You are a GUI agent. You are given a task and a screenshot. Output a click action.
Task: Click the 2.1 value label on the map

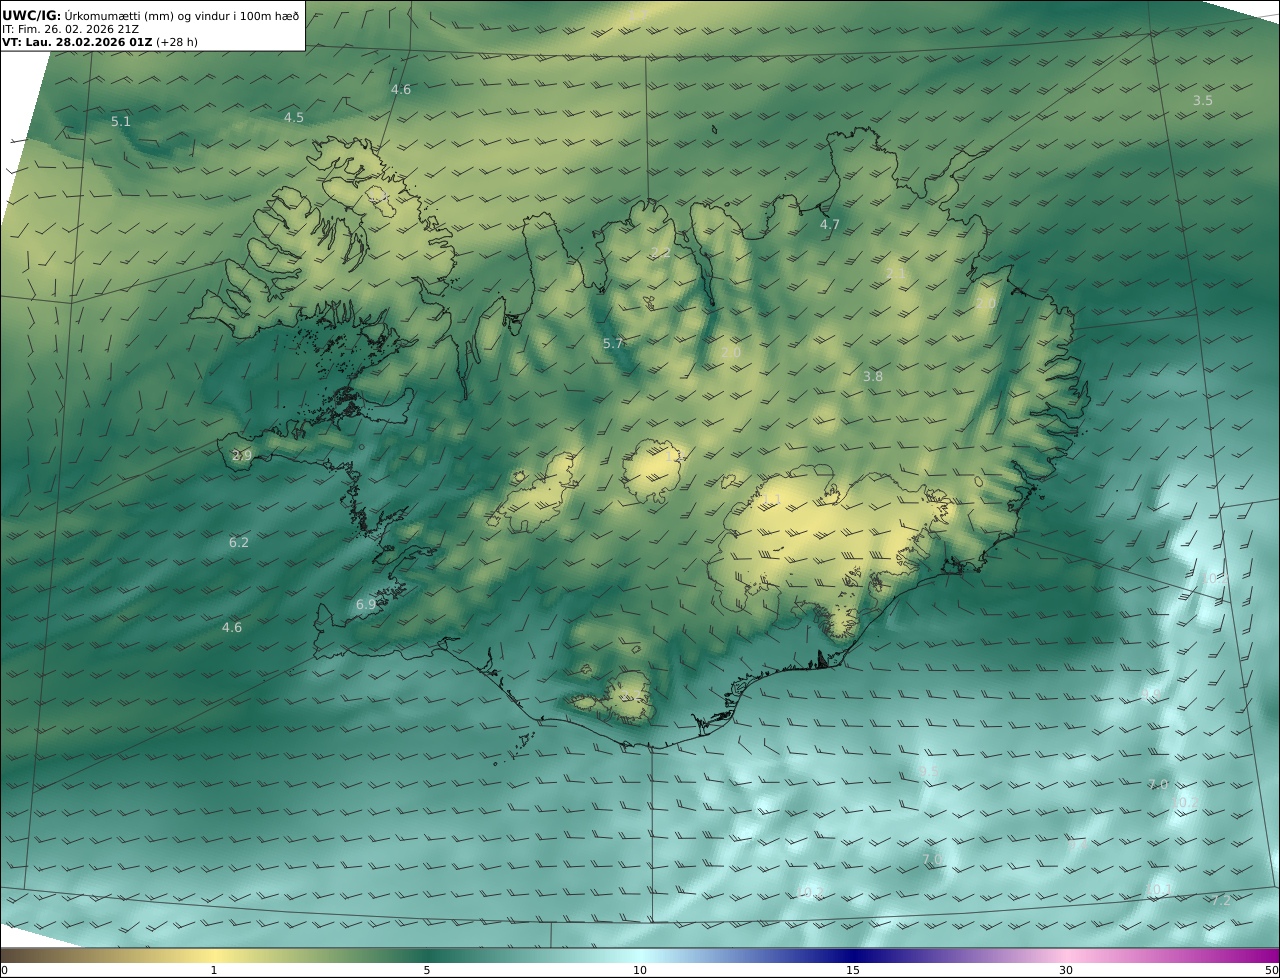[x=896, y=272]
